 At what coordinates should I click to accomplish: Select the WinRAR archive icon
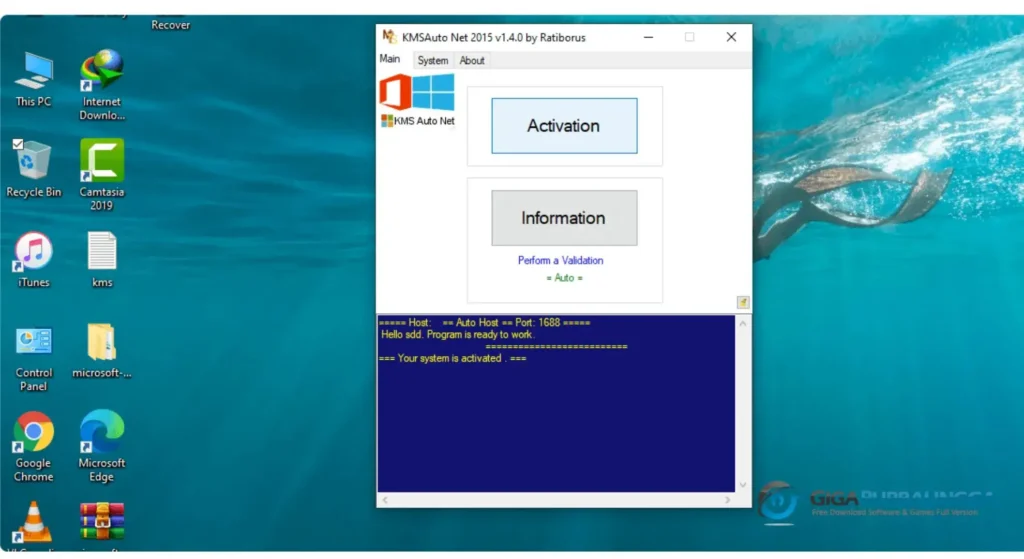pyautogui.click(x=102, y=520)
